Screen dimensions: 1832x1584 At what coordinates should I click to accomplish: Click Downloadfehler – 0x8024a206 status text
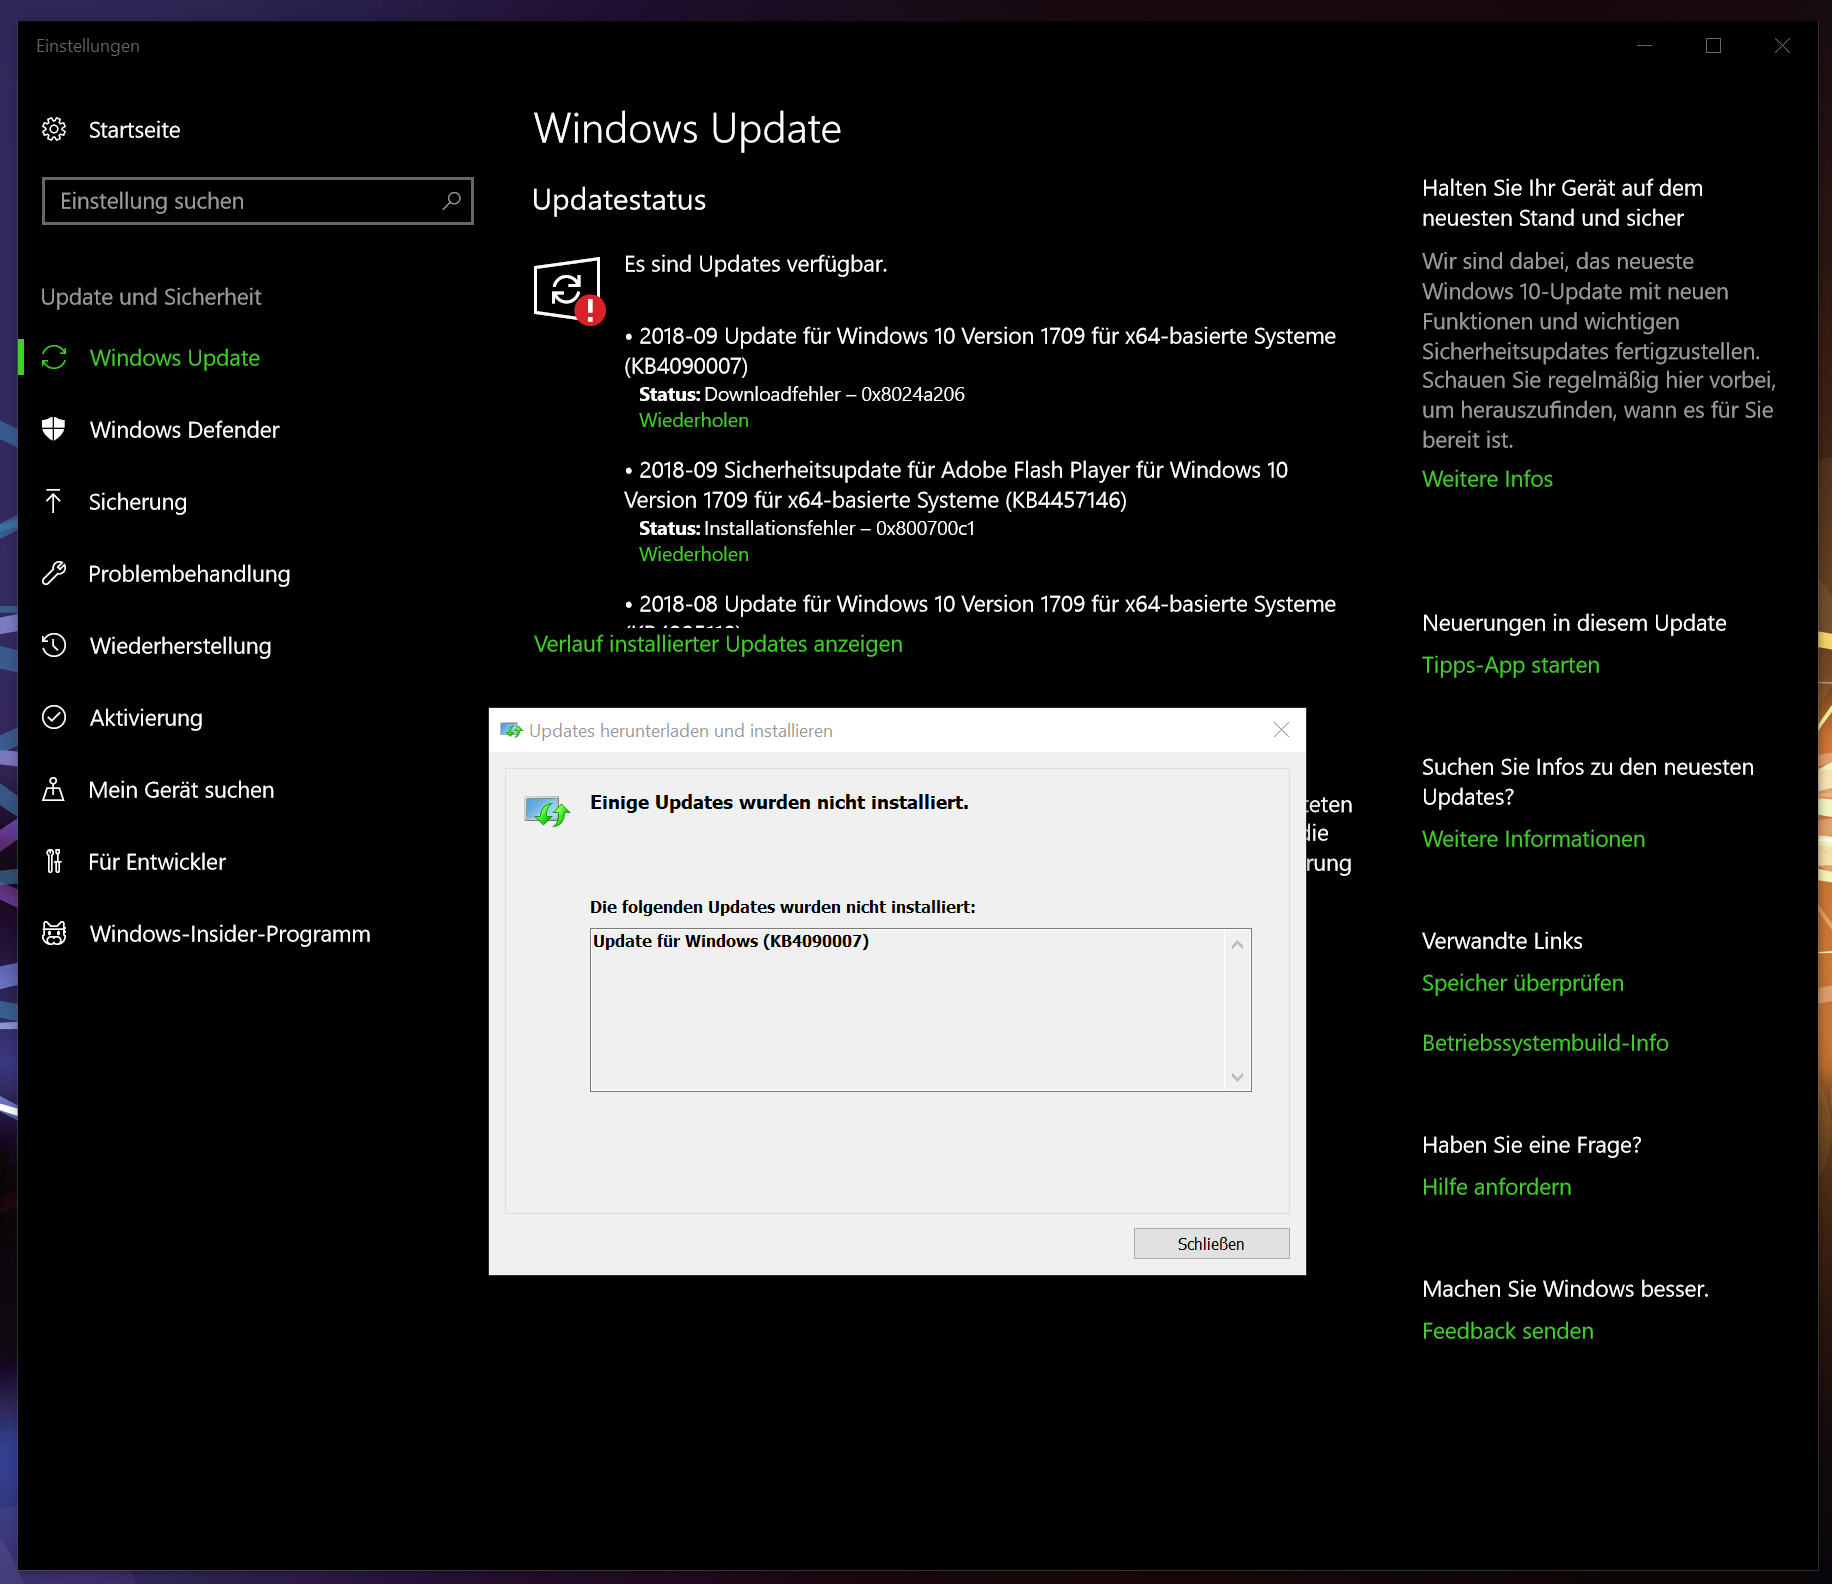[x=834, y=394]
